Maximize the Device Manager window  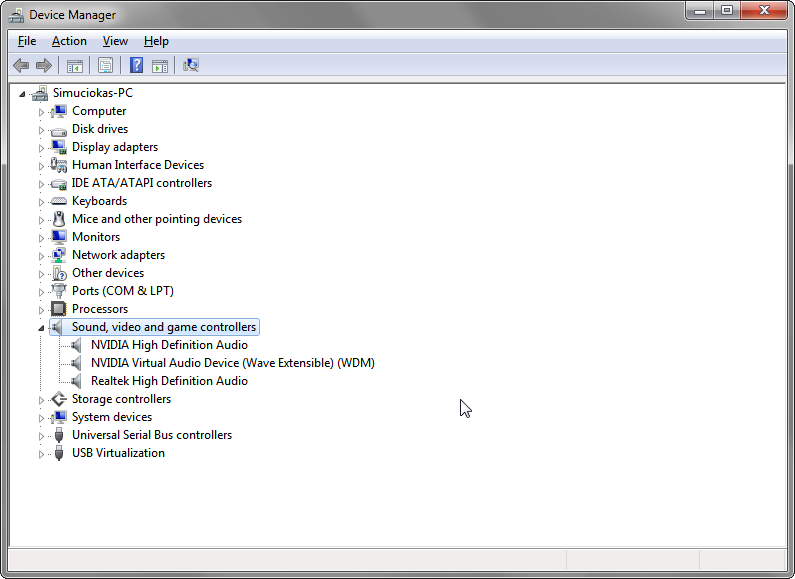point(727,11)
